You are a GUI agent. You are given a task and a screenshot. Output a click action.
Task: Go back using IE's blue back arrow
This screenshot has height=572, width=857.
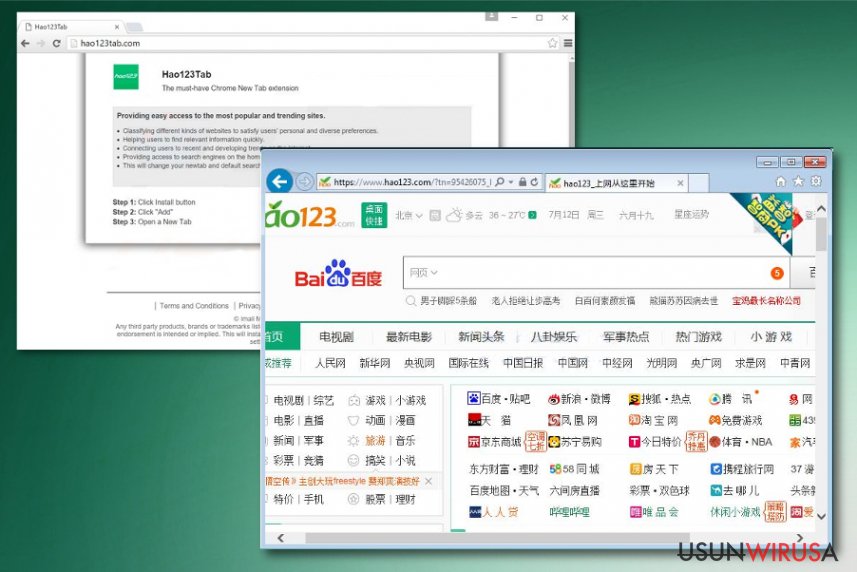280,181
